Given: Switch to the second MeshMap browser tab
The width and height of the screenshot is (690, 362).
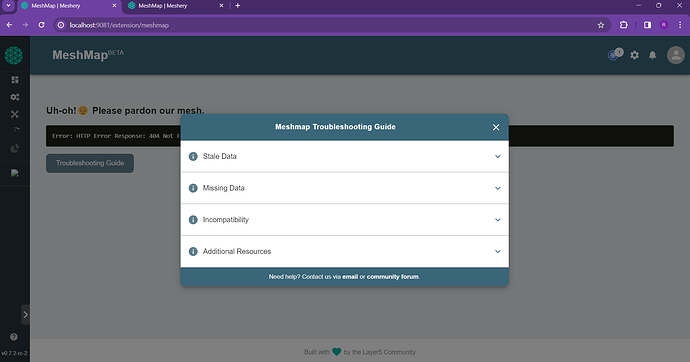Looking at the screenshot, I should coord(176,6).
